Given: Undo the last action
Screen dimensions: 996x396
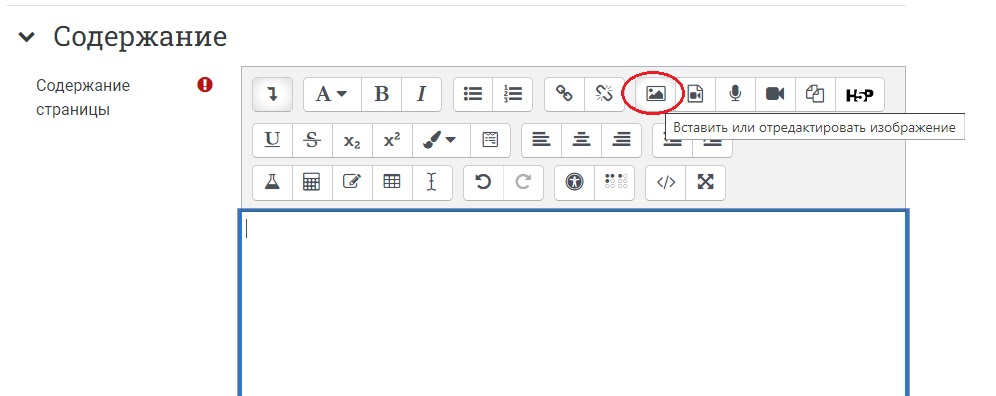Looking at the screenshot, I should [x=483, y=182].
